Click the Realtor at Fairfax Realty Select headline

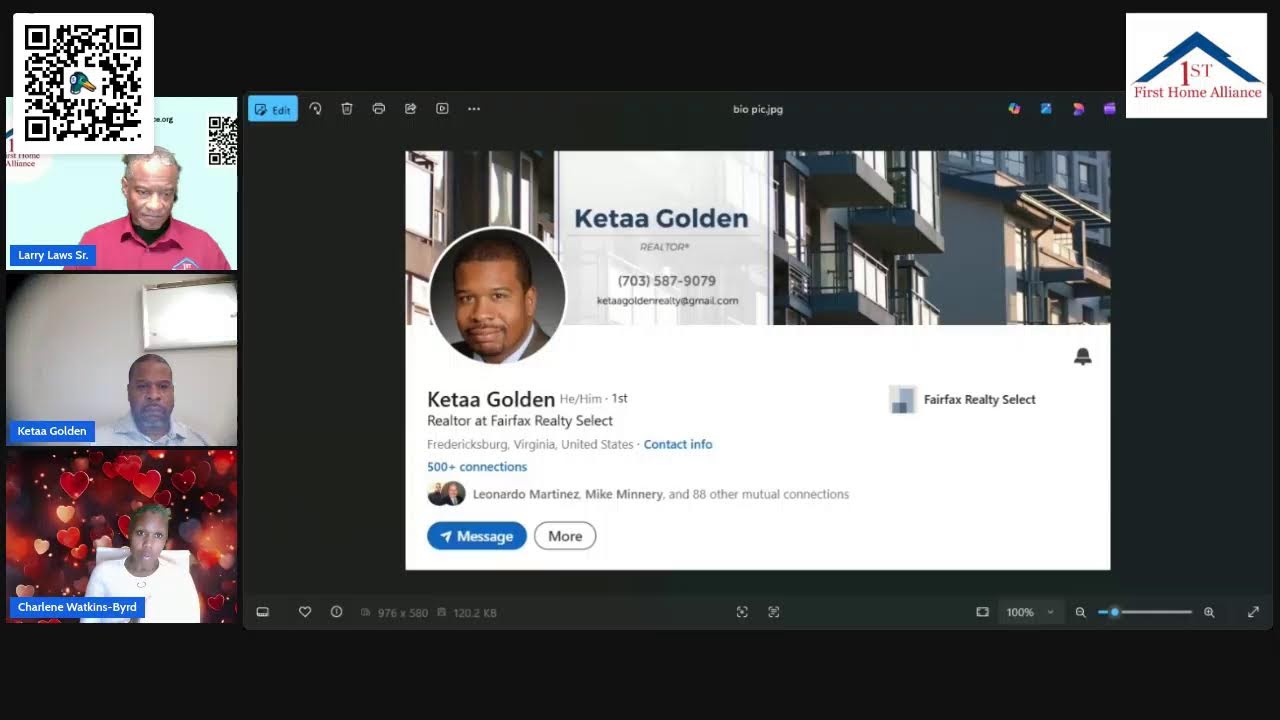coord(520,421)
